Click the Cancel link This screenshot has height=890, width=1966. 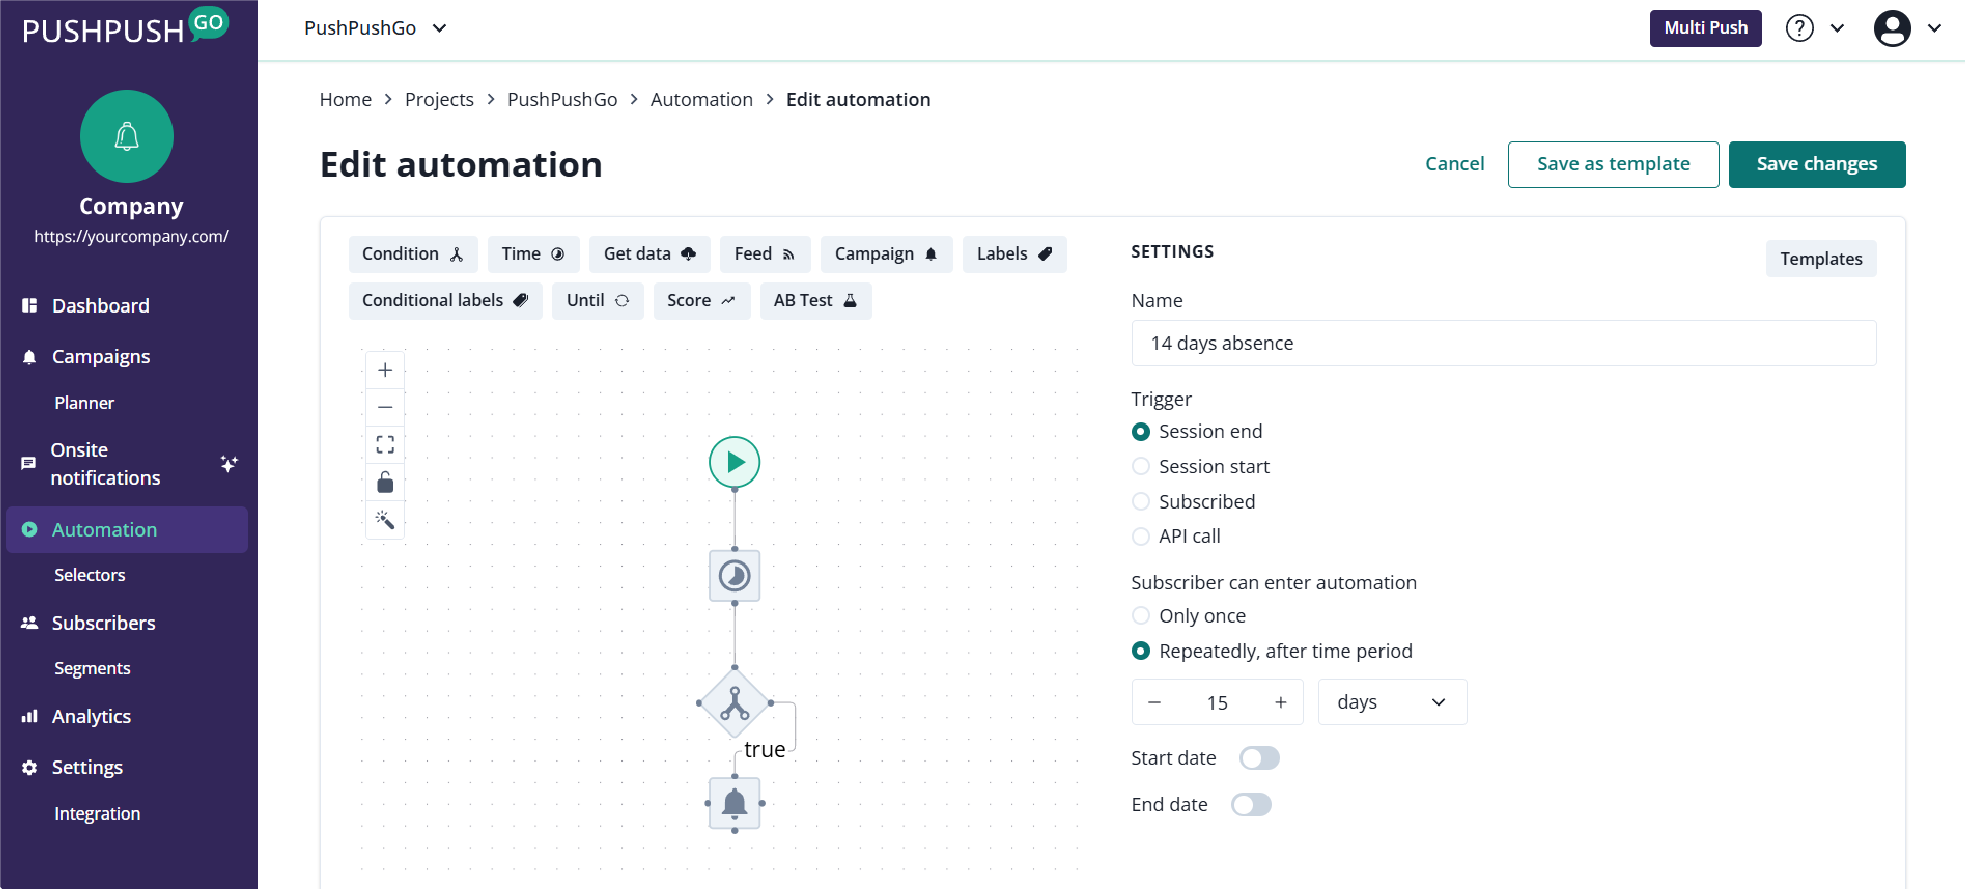coord(1454,164)
